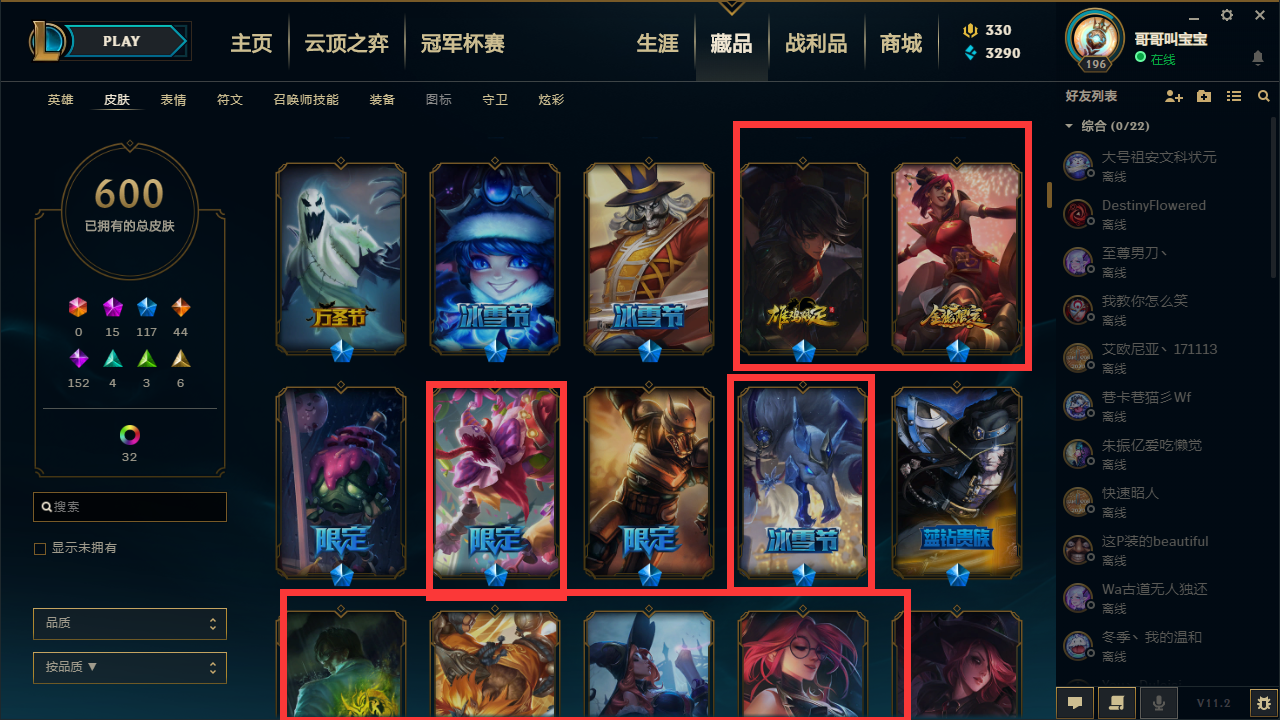1280x720 pixels.
Task: Select the 万圣节 ghost skin thumbnail
Action: tap(341, 258)
